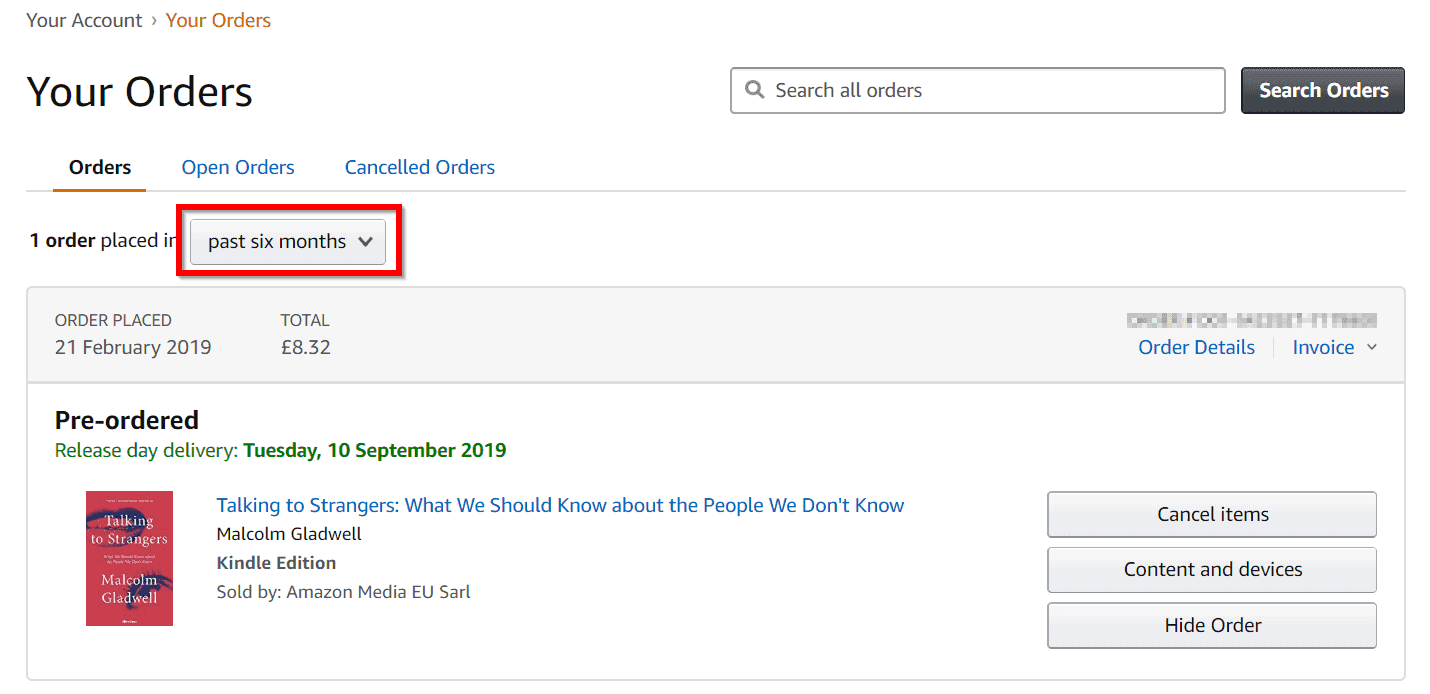Click the Content and devices button
1430x694 pixels.
click(1211, 569)
